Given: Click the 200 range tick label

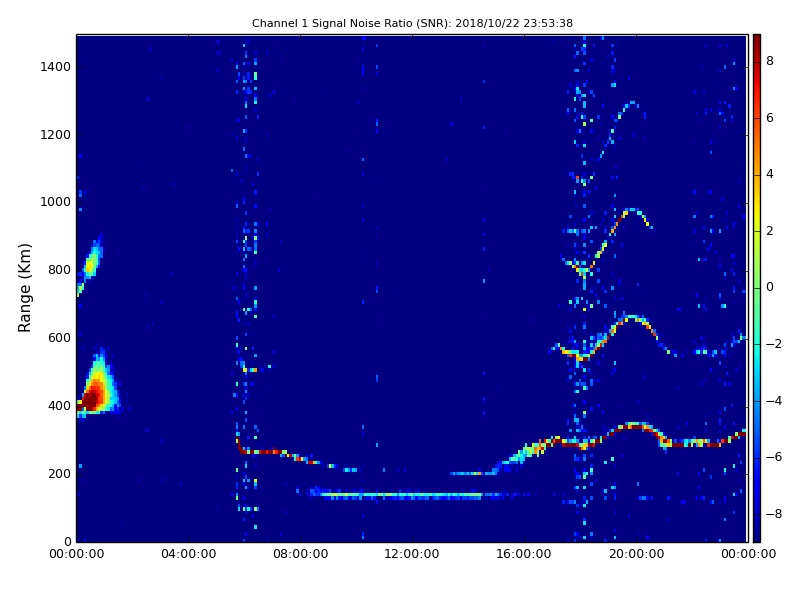Looking at the screenshot, I should tap(59, 473).
